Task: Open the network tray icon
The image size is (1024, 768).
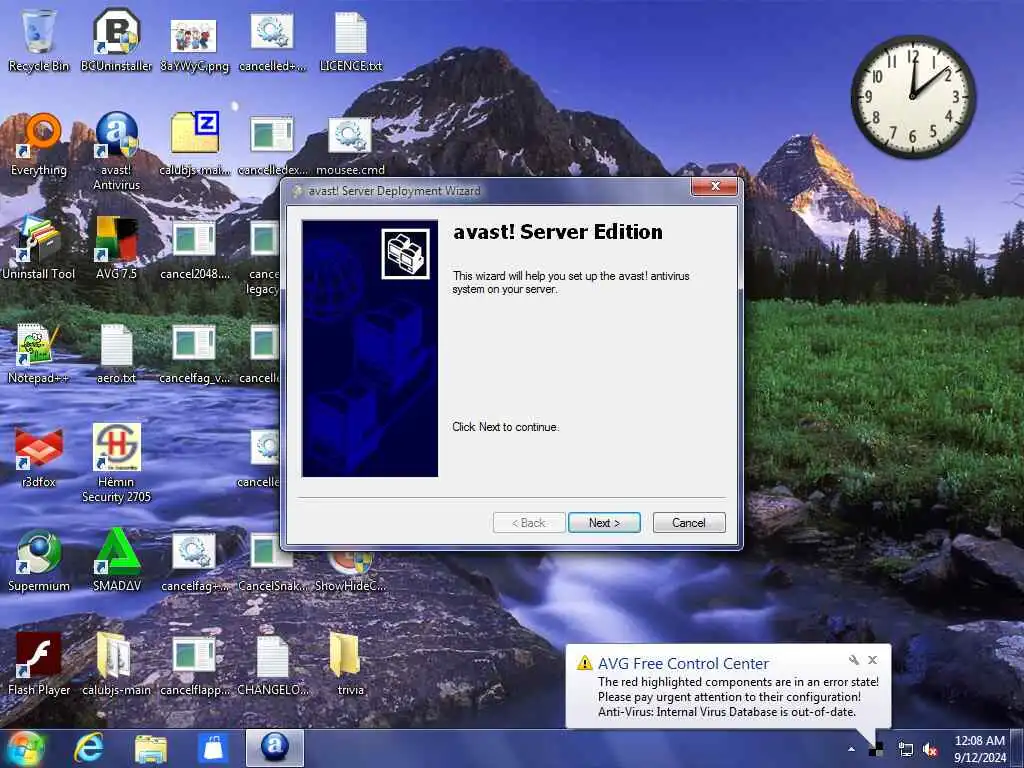Action: (x=905, y=749)
